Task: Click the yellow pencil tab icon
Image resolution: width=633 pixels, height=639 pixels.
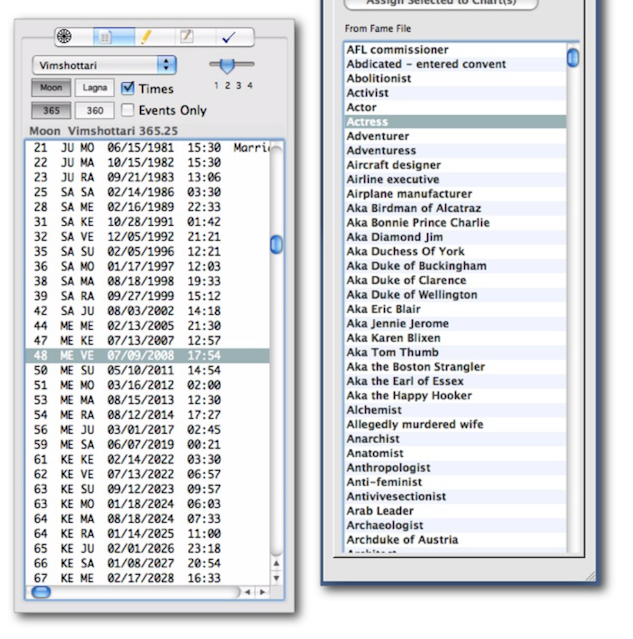Action: click(x=145, y=37)
